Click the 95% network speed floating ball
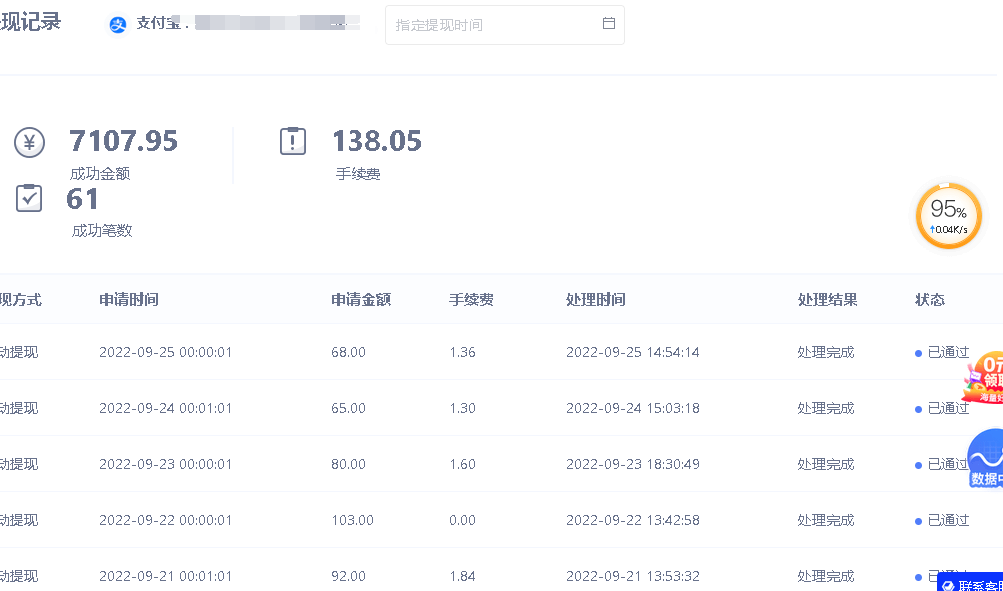 pos(949,216)
